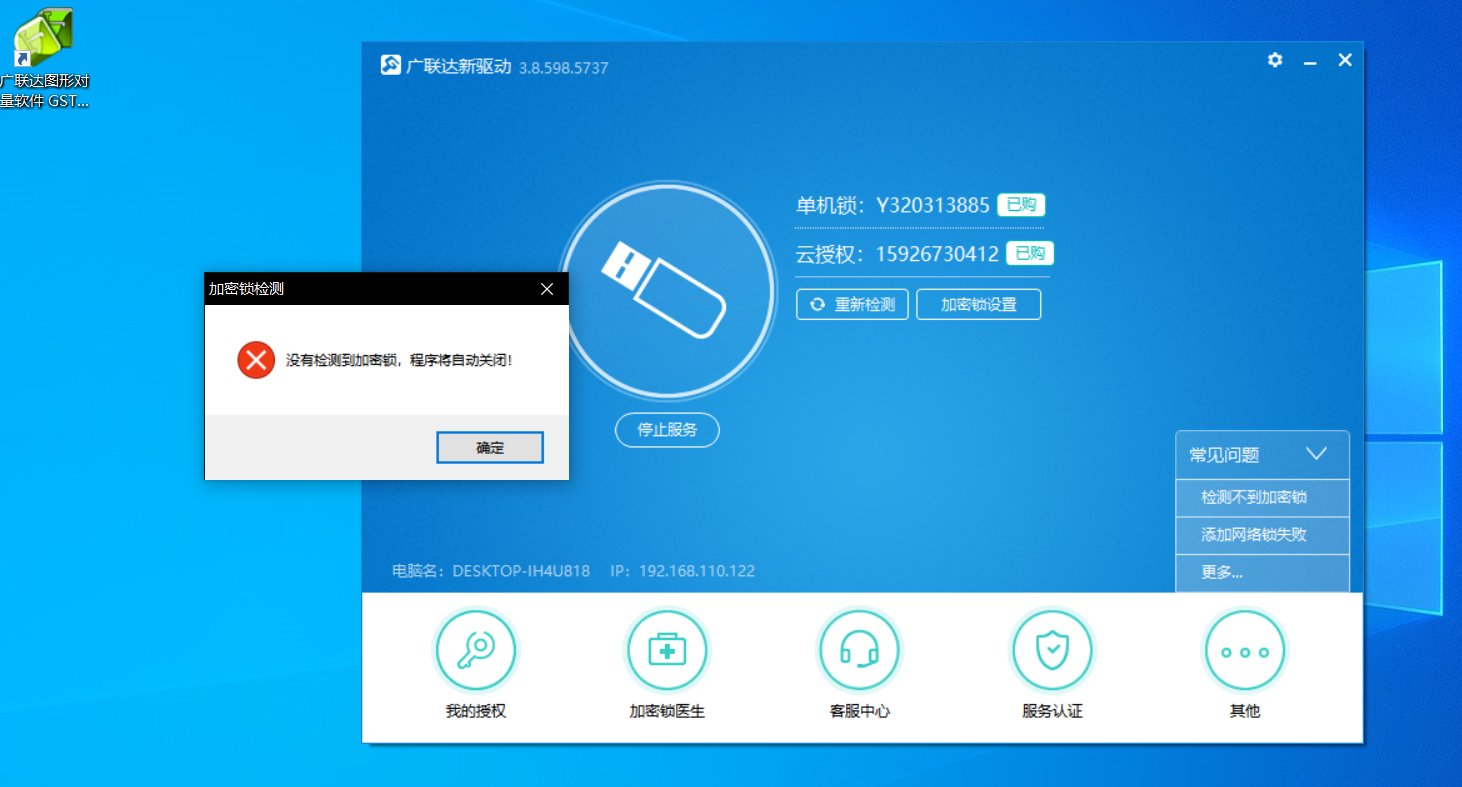Open the settings gear in title bar
1462x787 pixels.
coord(1275,60)
